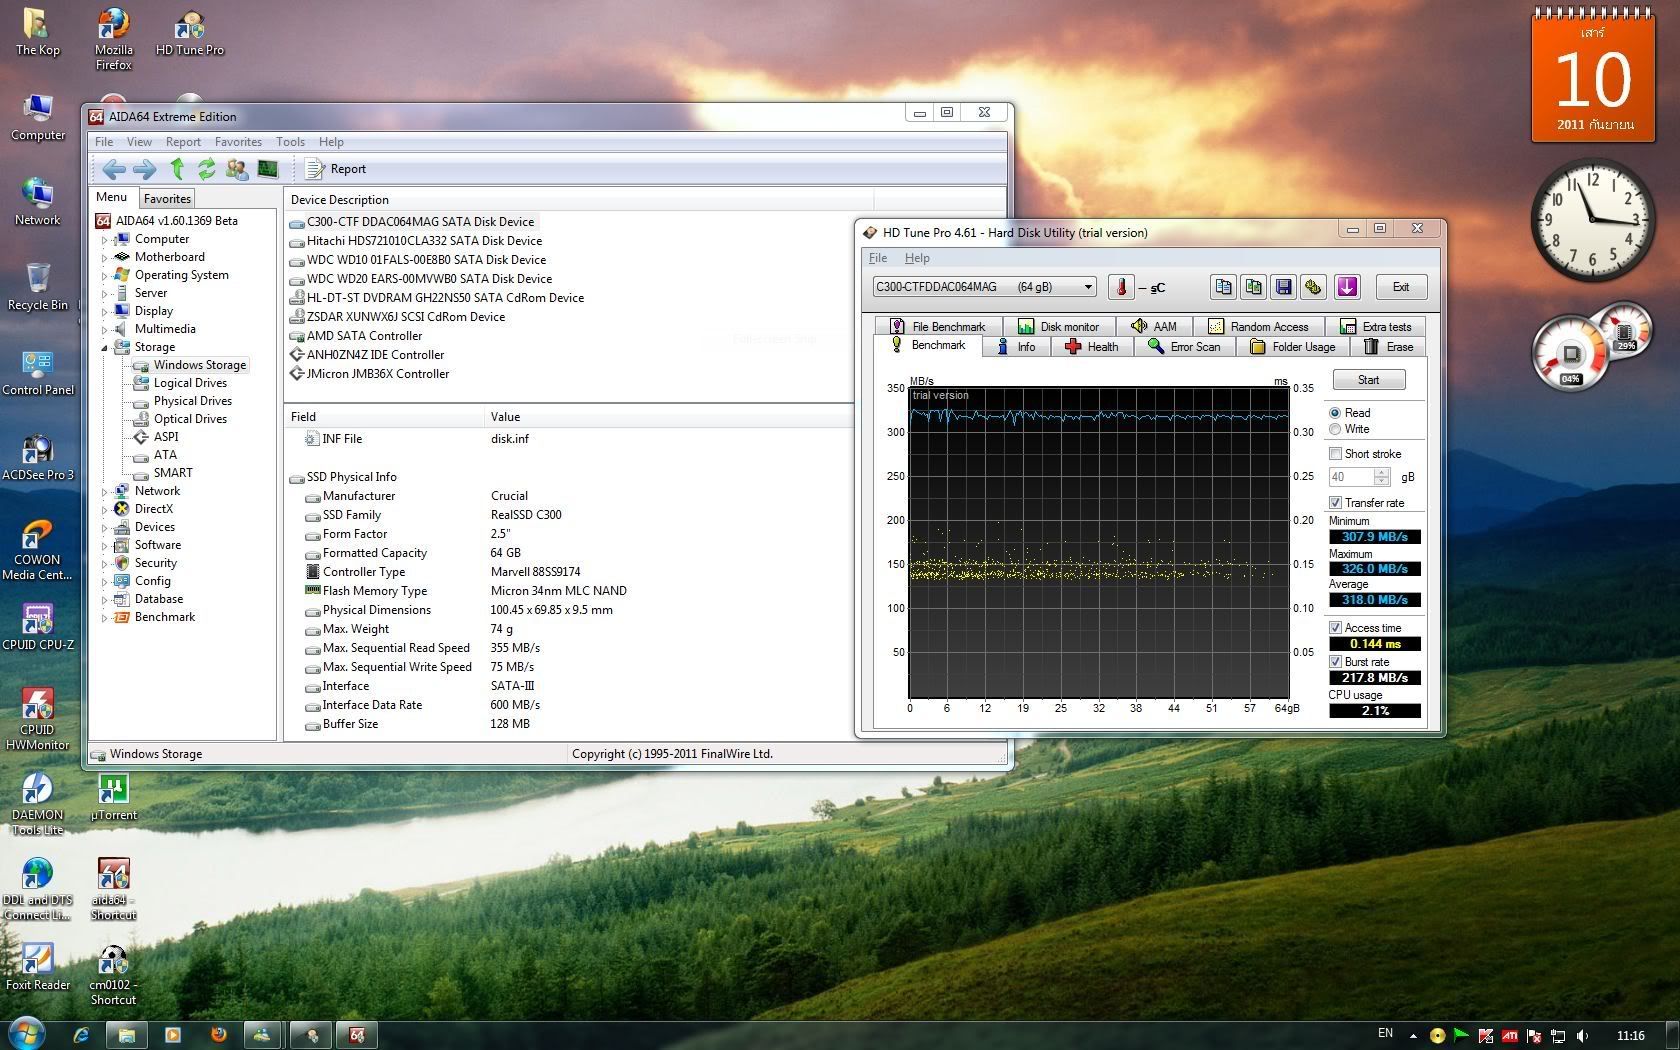Image resolution: width=1680 pixels, height=1050 pixels.
Task: Expand the Software tree node
Action: pos(104,546)
